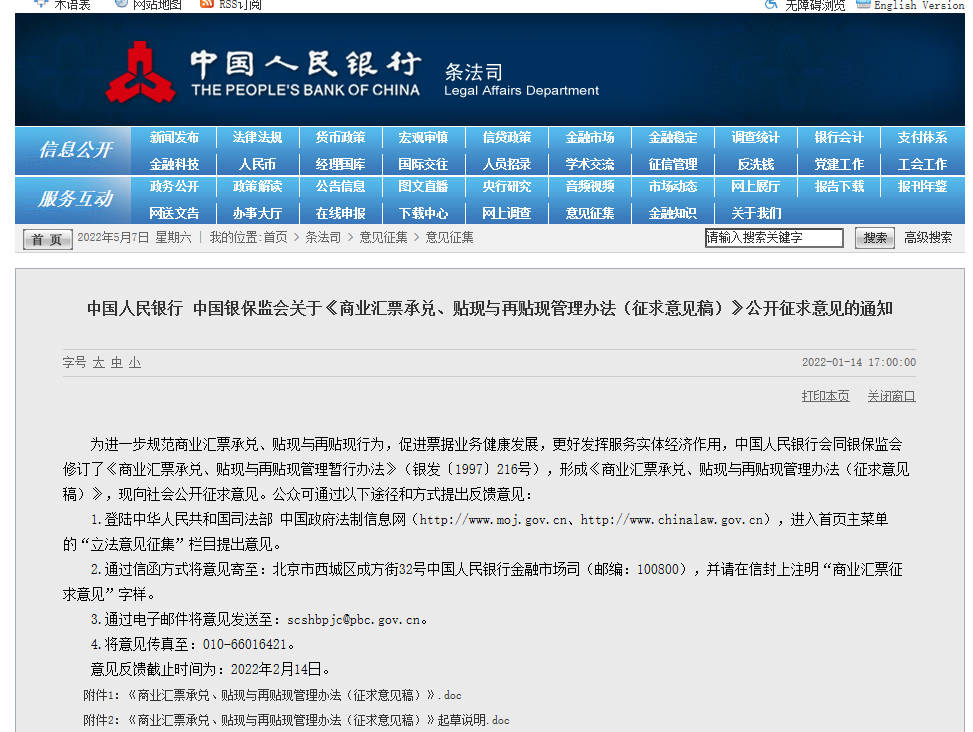Open 支付体系 menu item
This screenshot has height=732, width=973.
(922, 137)
